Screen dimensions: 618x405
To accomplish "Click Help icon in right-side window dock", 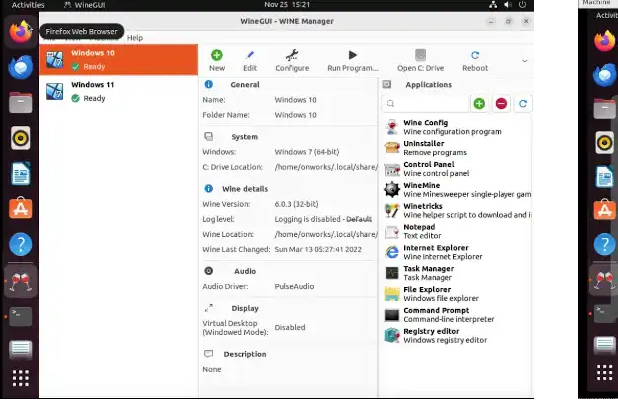I will pos(605,245).
